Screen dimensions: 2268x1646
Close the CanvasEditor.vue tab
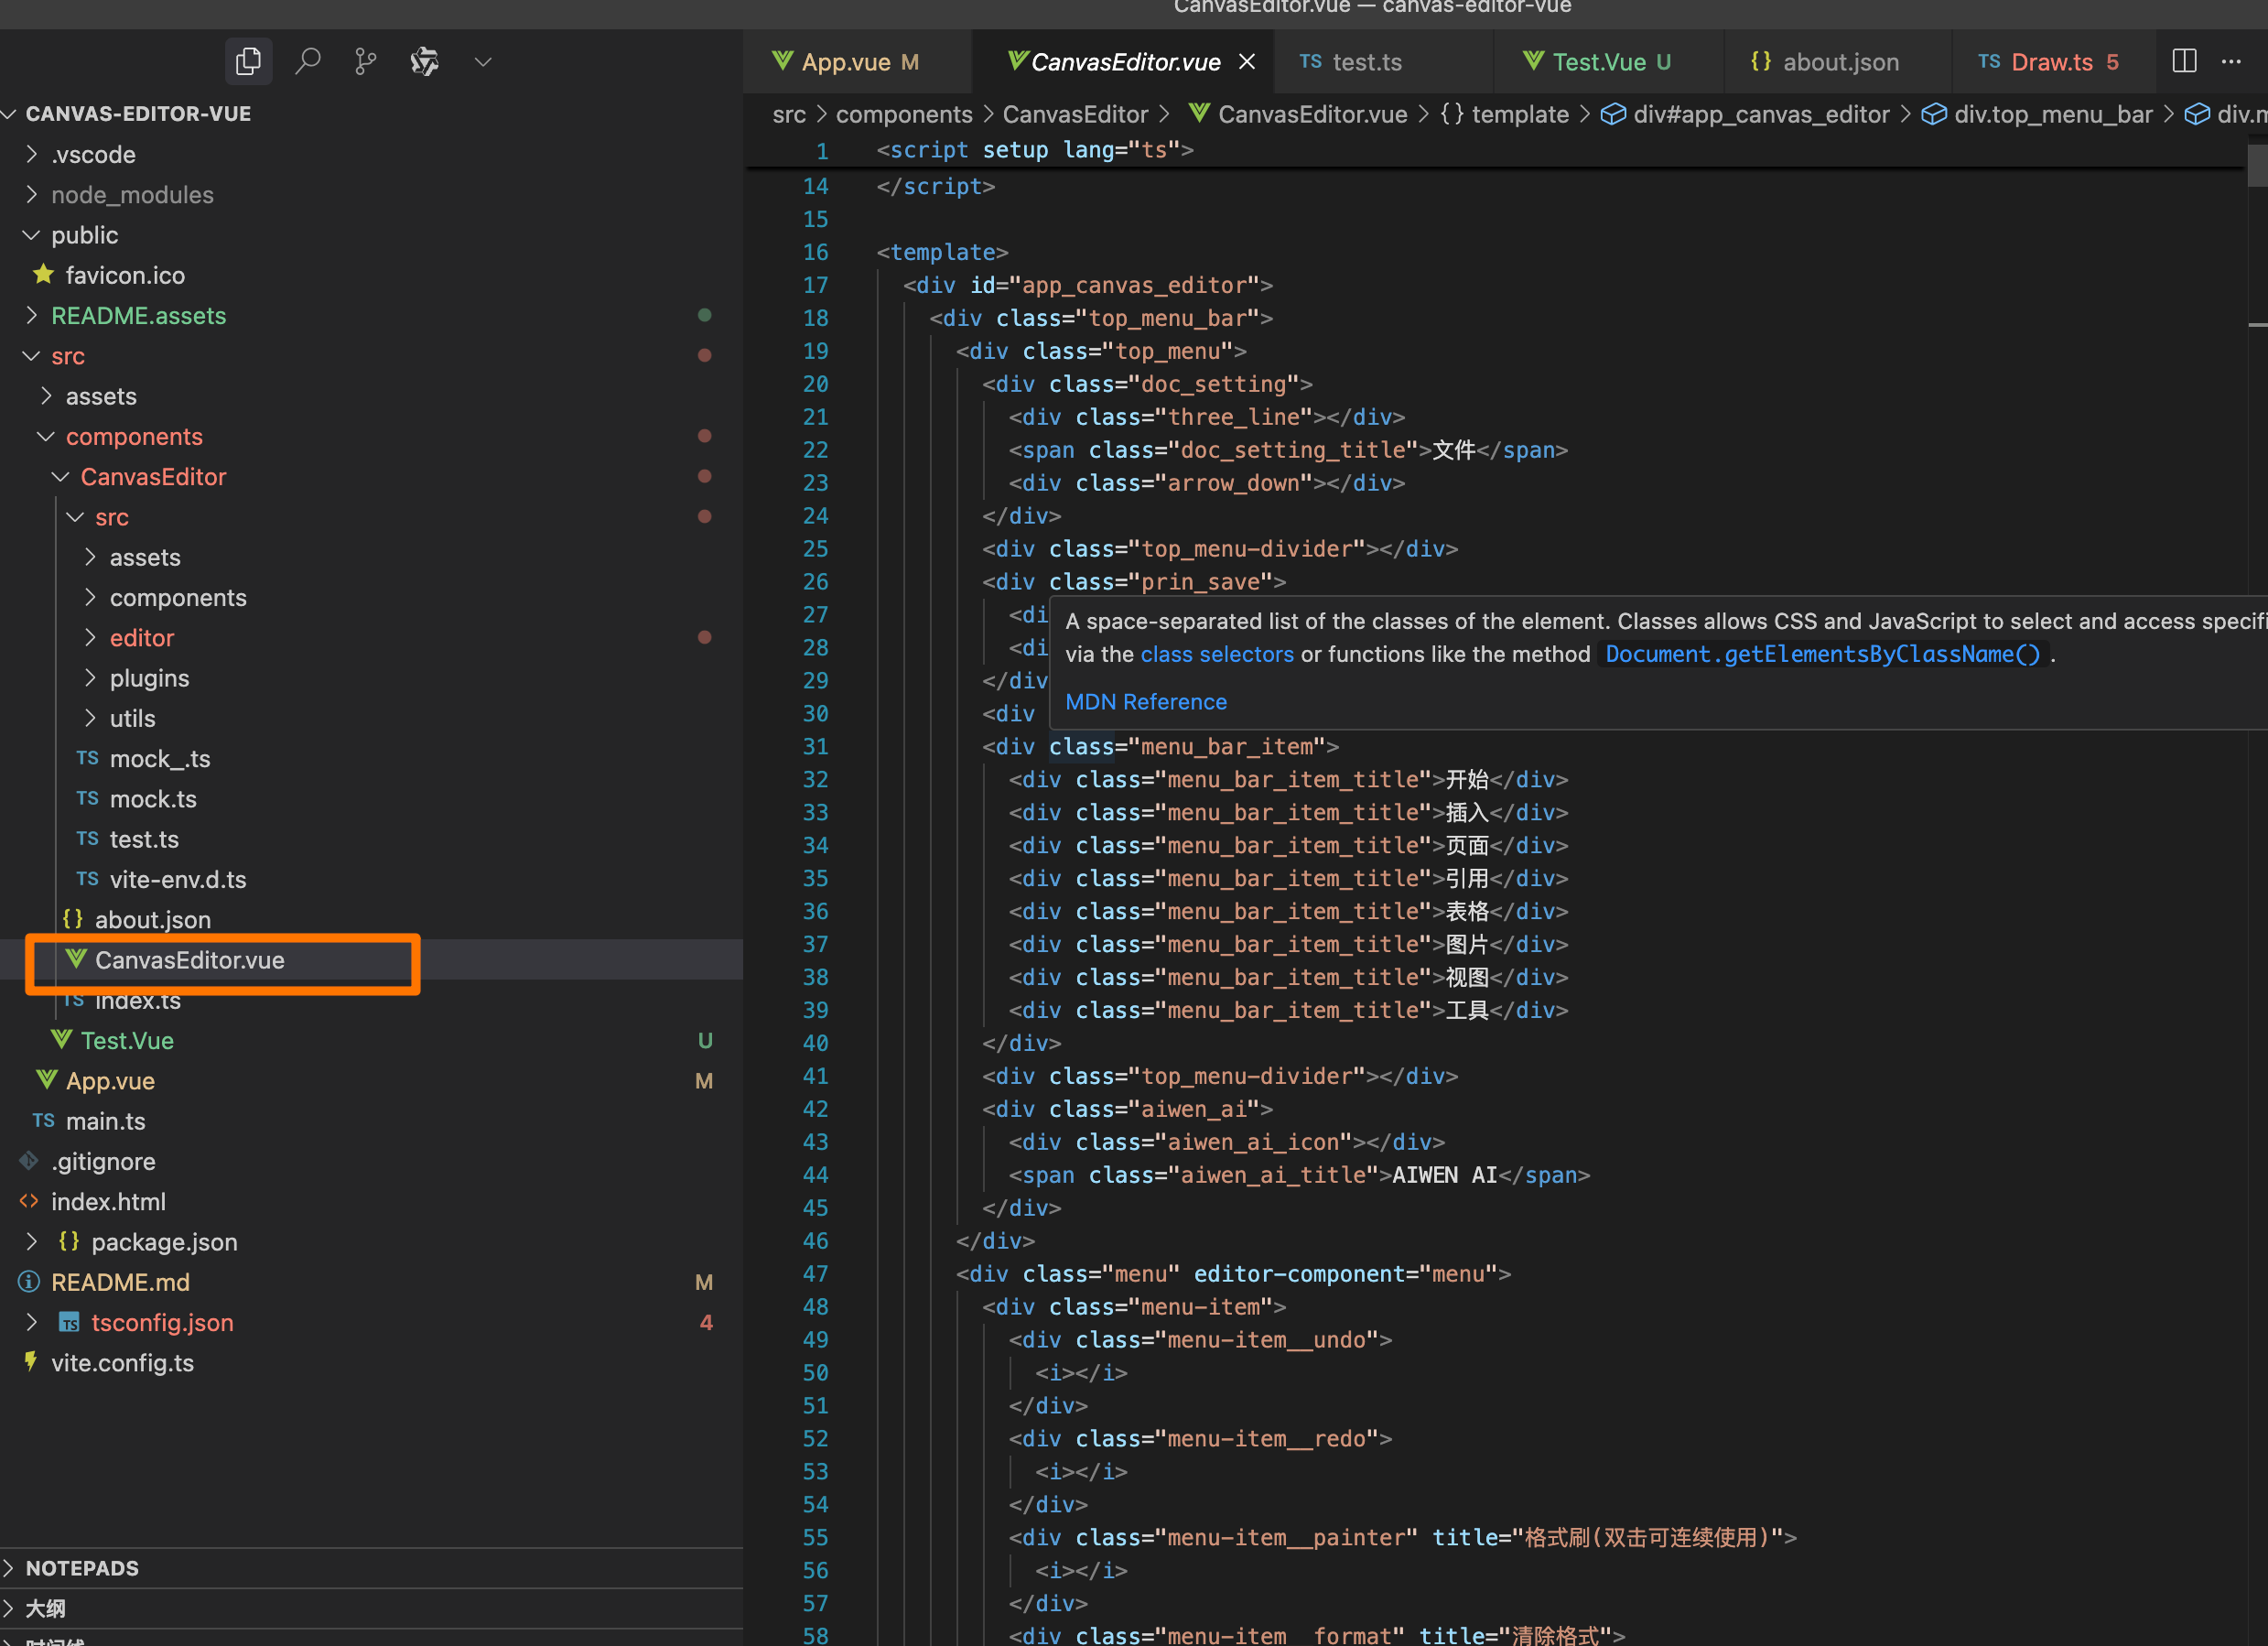(x=1247, y=62)
